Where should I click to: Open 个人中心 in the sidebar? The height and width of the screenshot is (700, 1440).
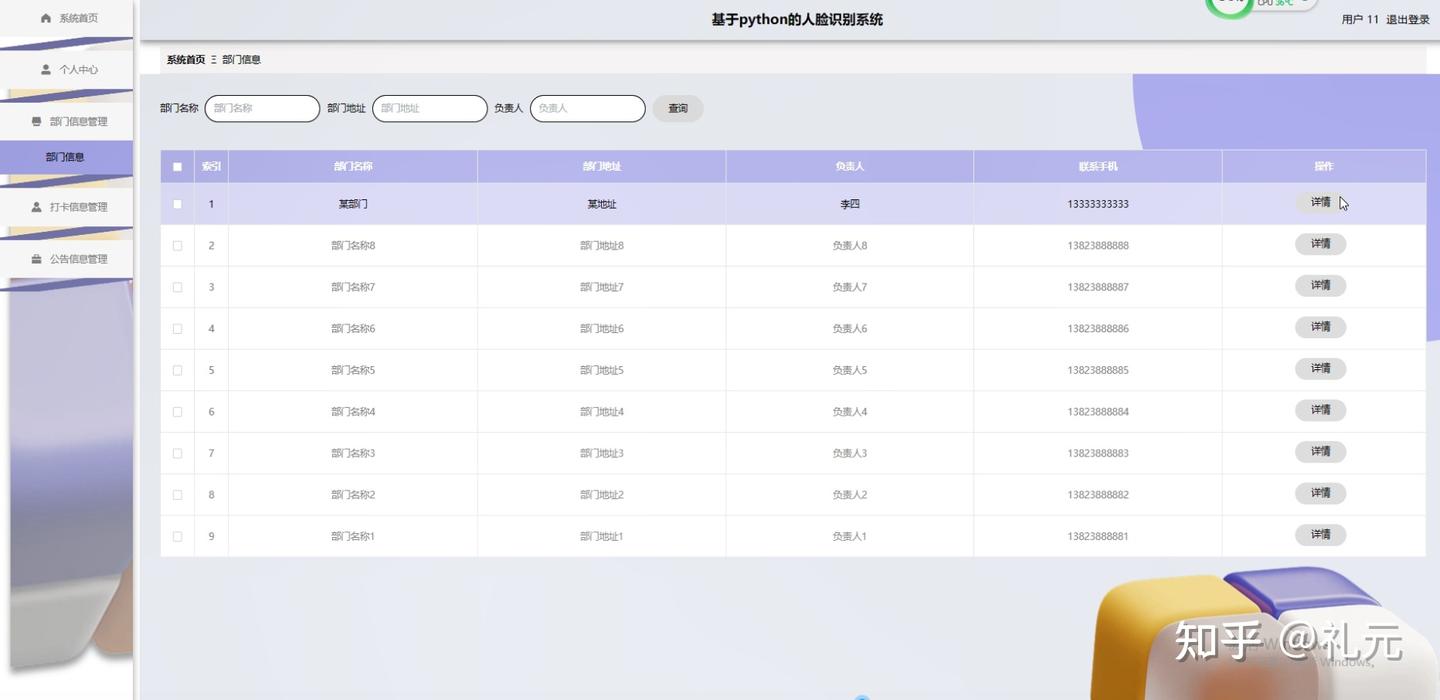pyautogui.click(x=66, y=70)
